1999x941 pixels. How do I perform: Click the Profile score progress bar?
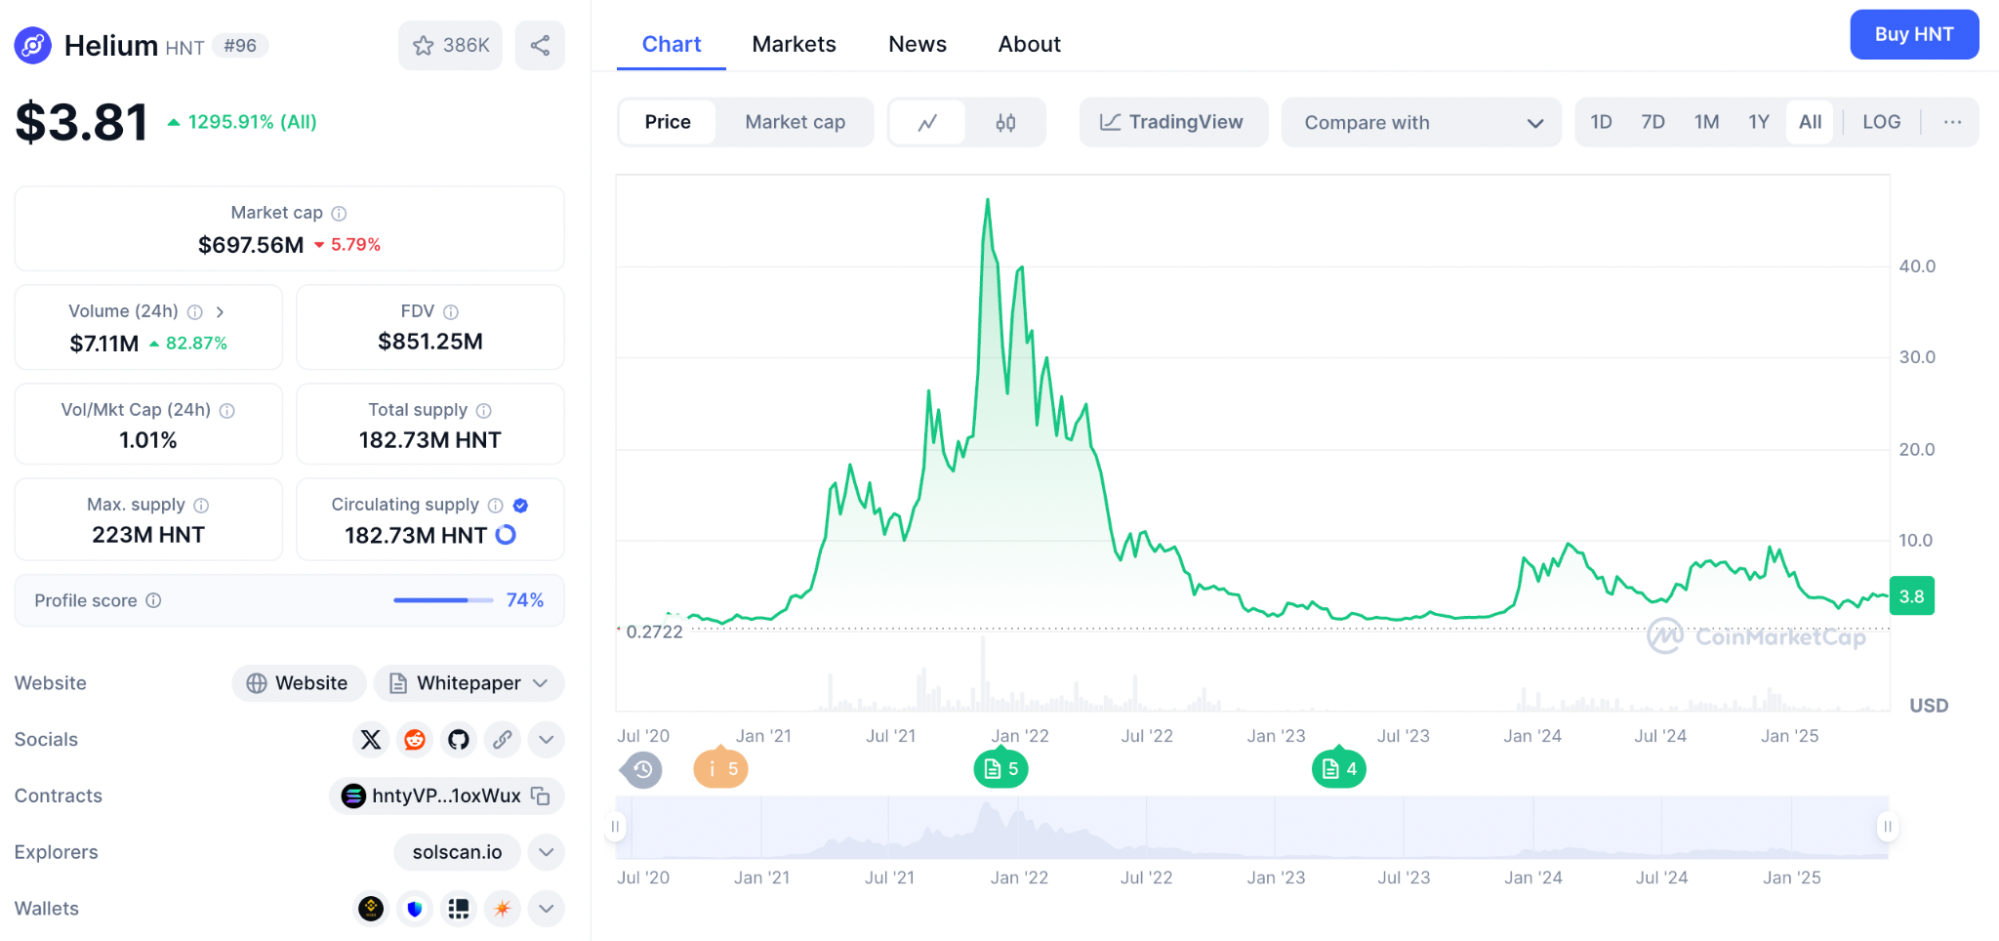point(443,600)
